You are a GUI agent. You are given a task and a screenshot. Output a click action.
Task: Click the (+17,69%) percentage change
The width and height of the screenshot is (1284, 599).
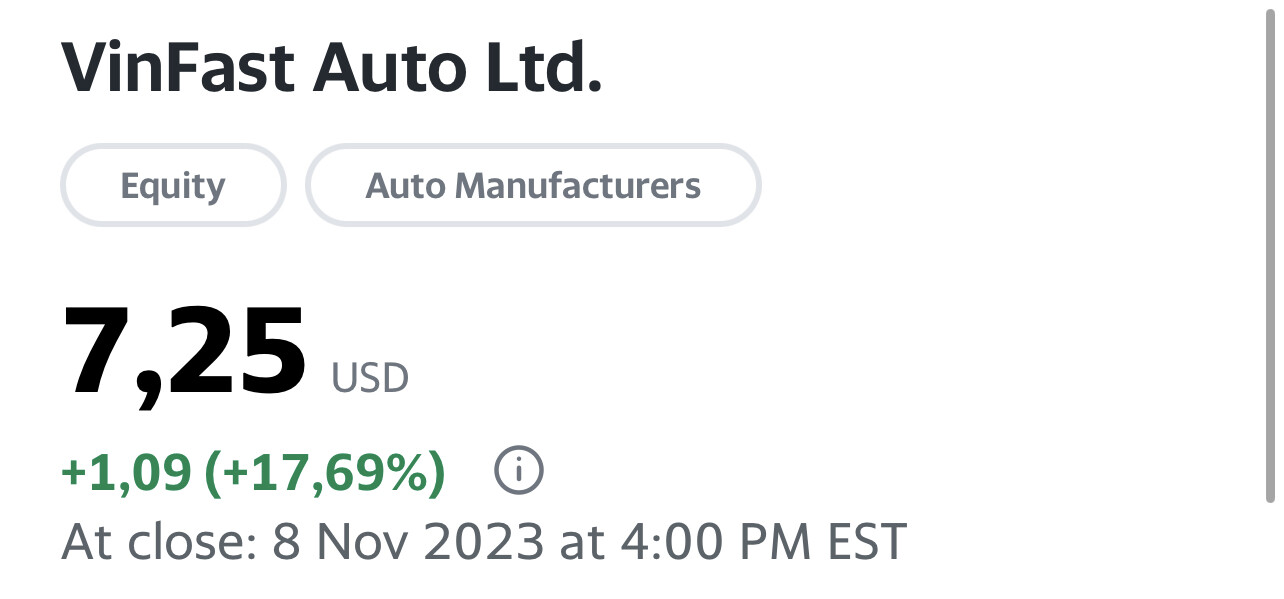tap(324, 472)
